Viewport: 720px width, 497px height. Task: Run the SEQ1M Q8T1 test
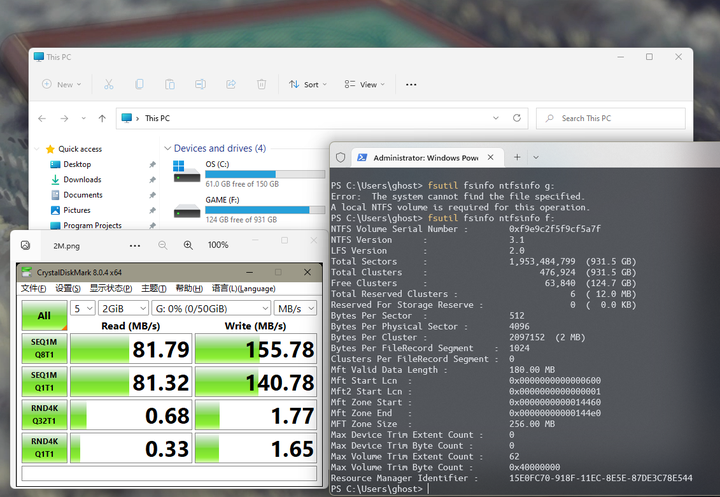(45, 349)
